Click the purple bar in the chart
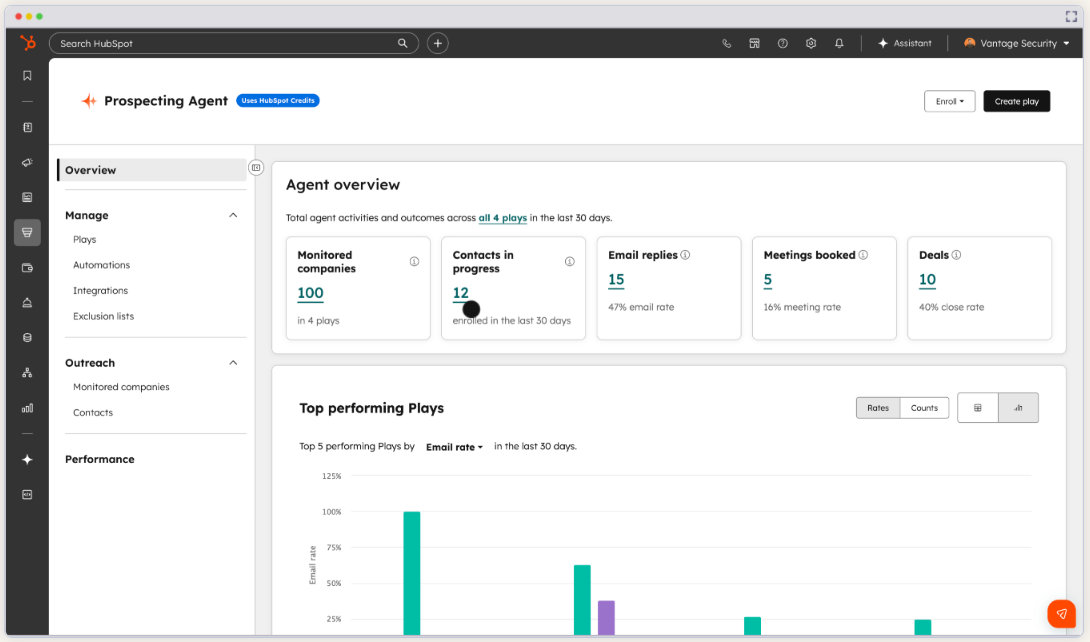The image size is (1090, 642). 606,618
